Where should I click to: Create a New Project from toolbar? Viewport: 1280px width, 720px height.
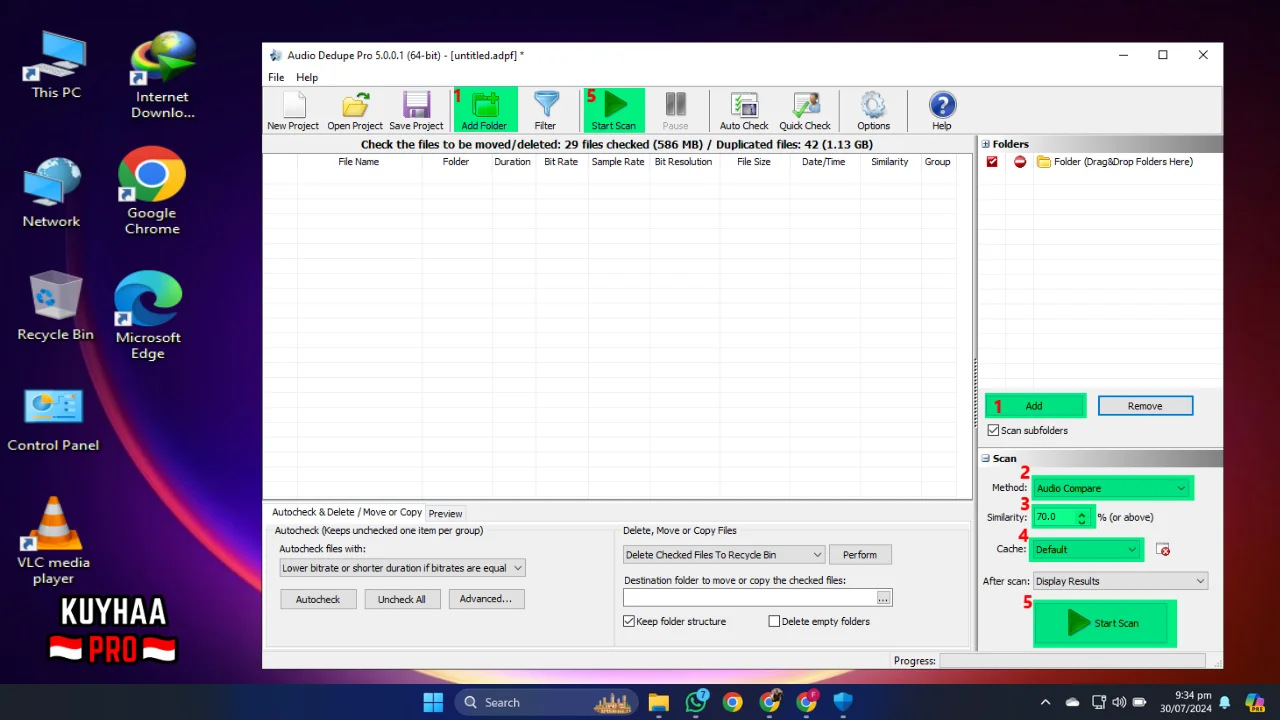click(x=293, y=111)
